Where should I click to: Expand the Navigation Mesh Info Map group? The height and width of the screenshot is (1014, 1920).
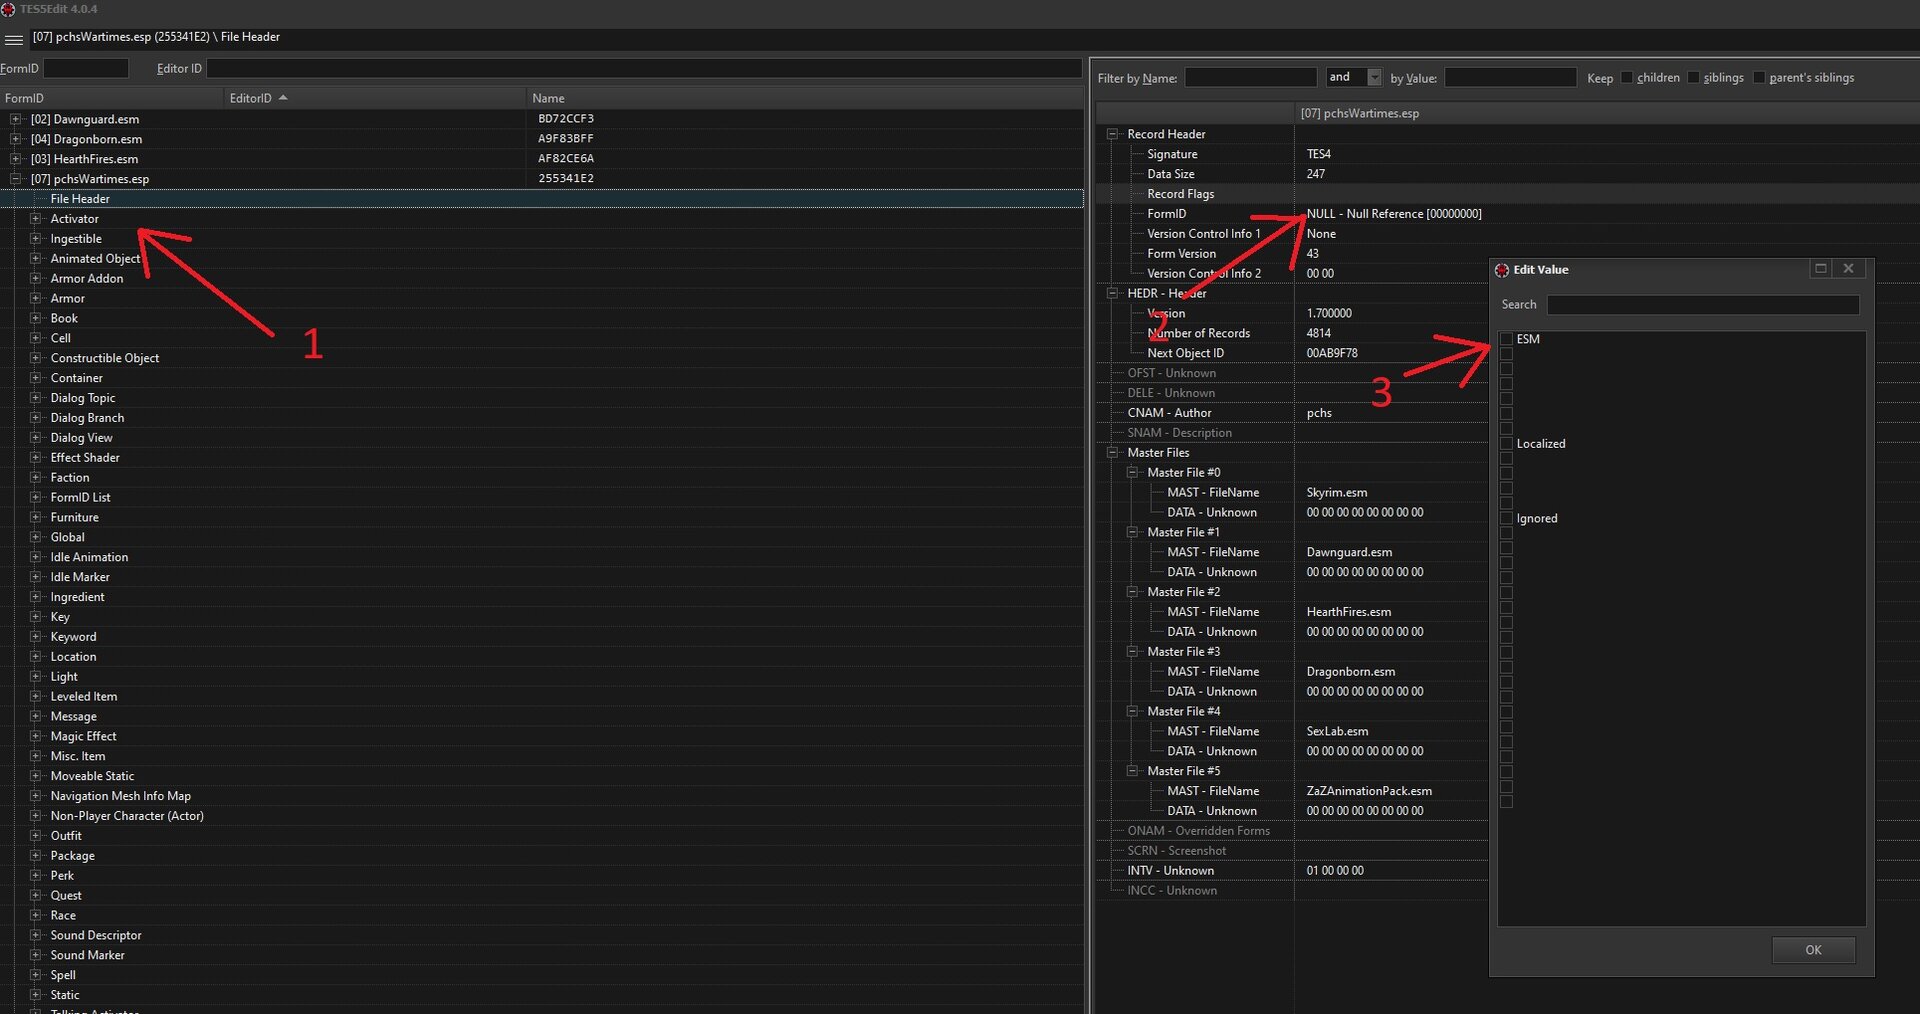[35, 796]
